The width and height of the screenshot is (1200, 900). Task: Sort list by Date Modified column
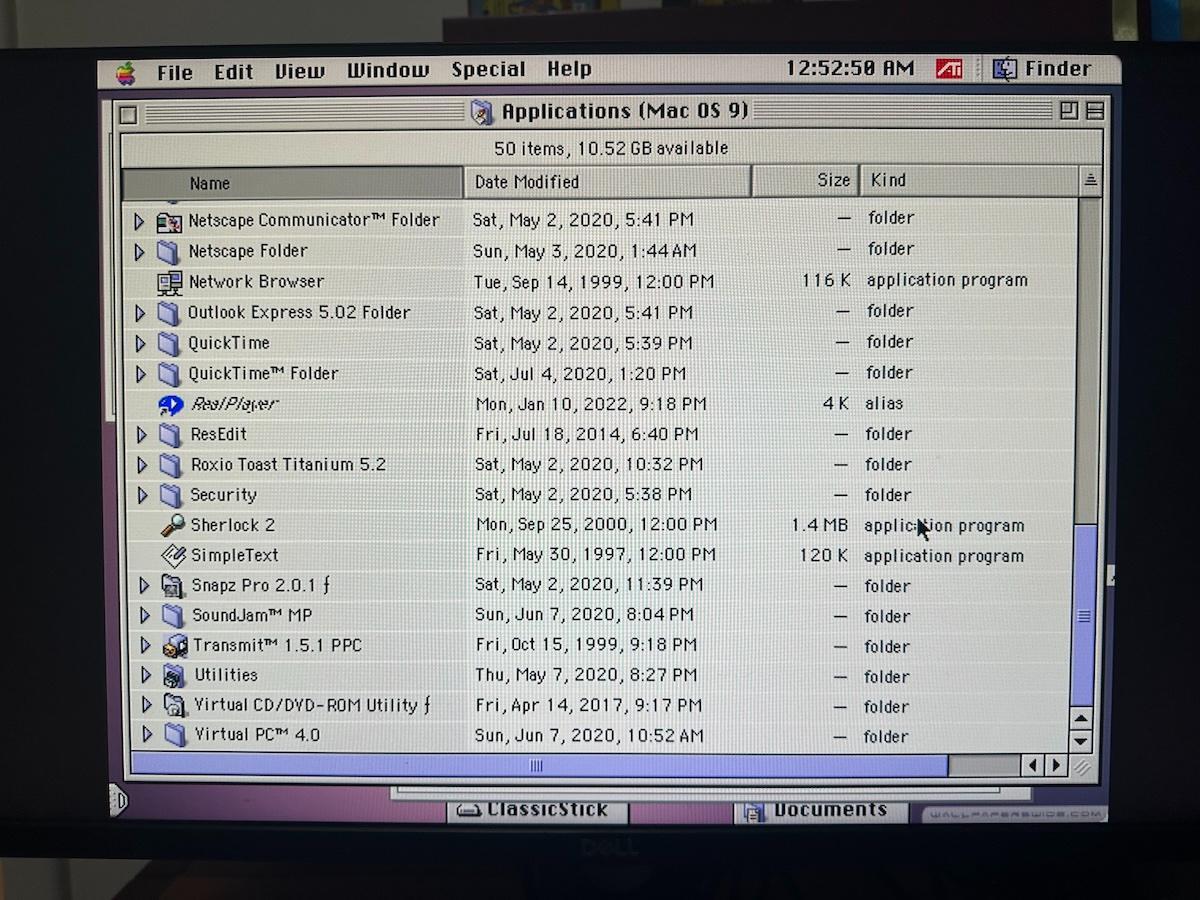click(x=607, y=182)
